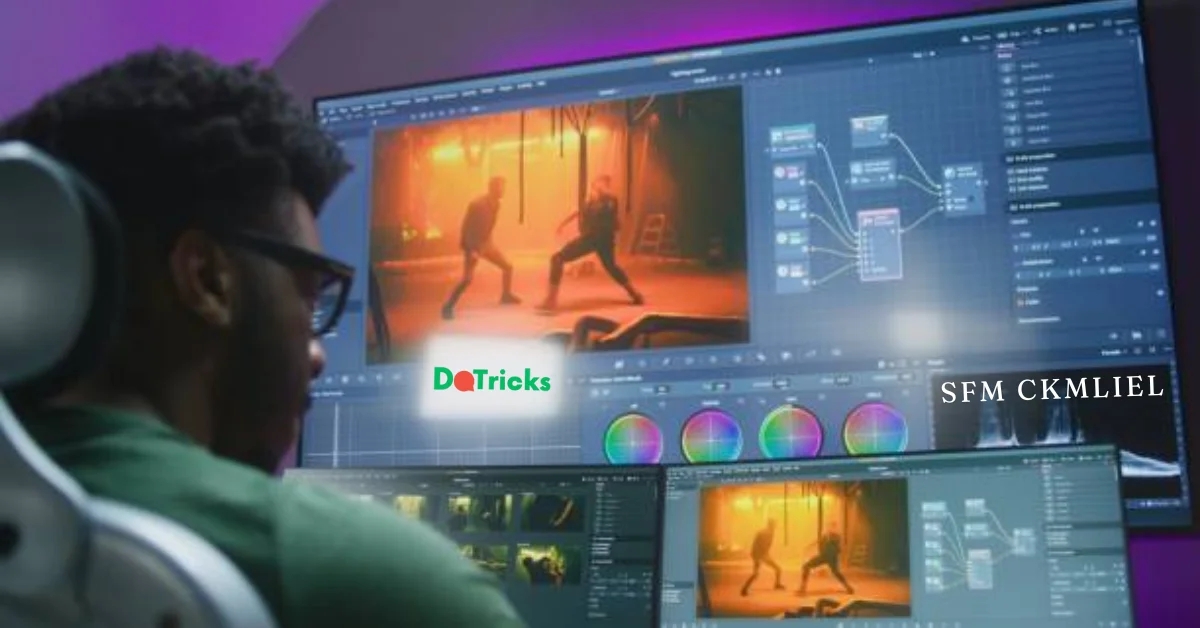Toggle the third checkbox in the right properties panel
The width and height of the screenshot is (1200, 628).
coord(1011,189)
